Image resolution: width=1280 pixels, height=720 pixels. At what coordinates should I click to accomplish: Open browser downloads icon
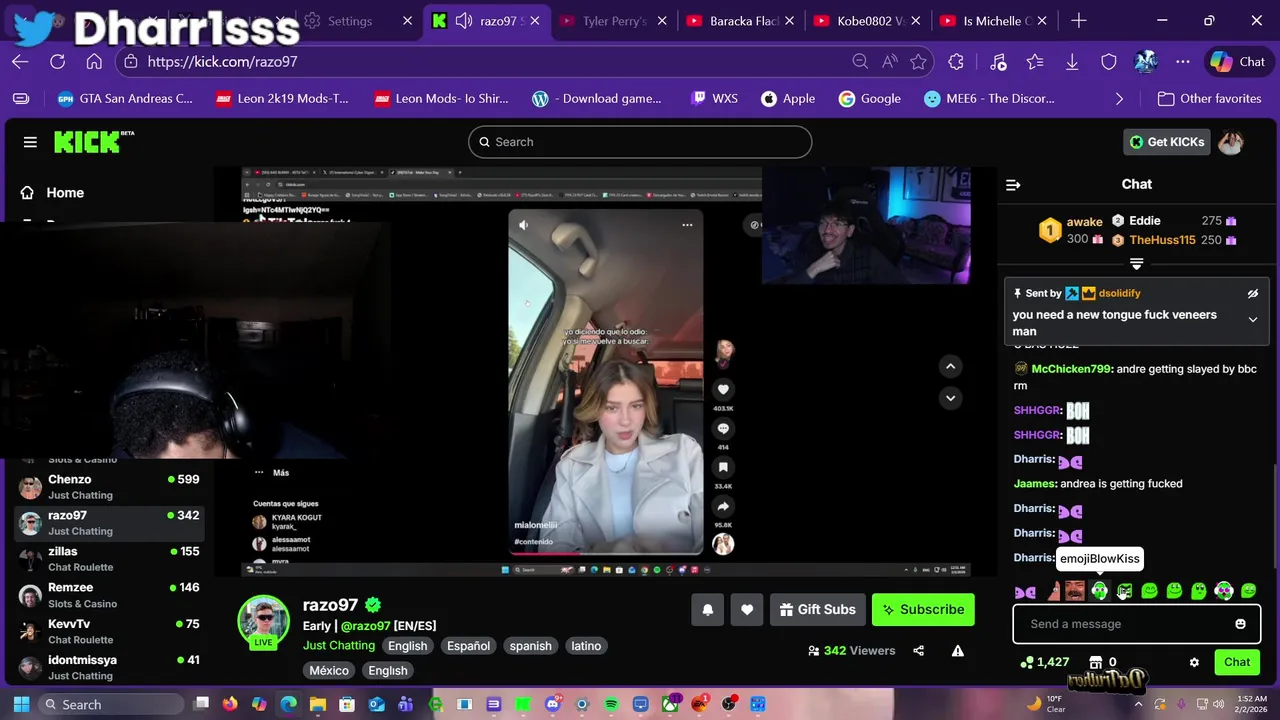pyautogui.click(x=1072, y=62)
